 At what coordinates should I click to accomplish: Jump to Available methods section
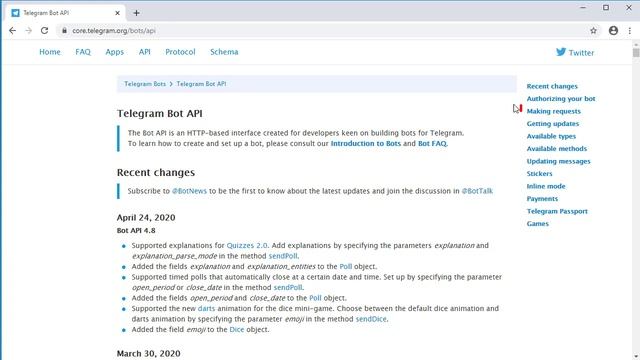coord(557,149)
